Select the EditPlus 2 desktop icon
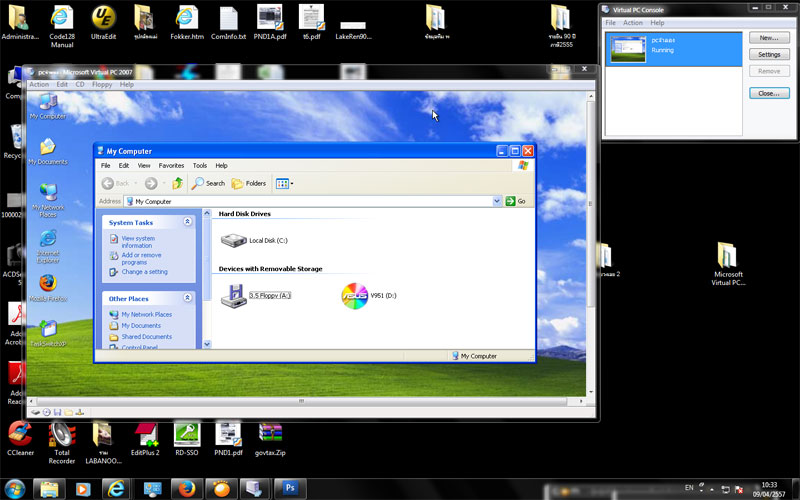800x500 pixels. (145, 438)
